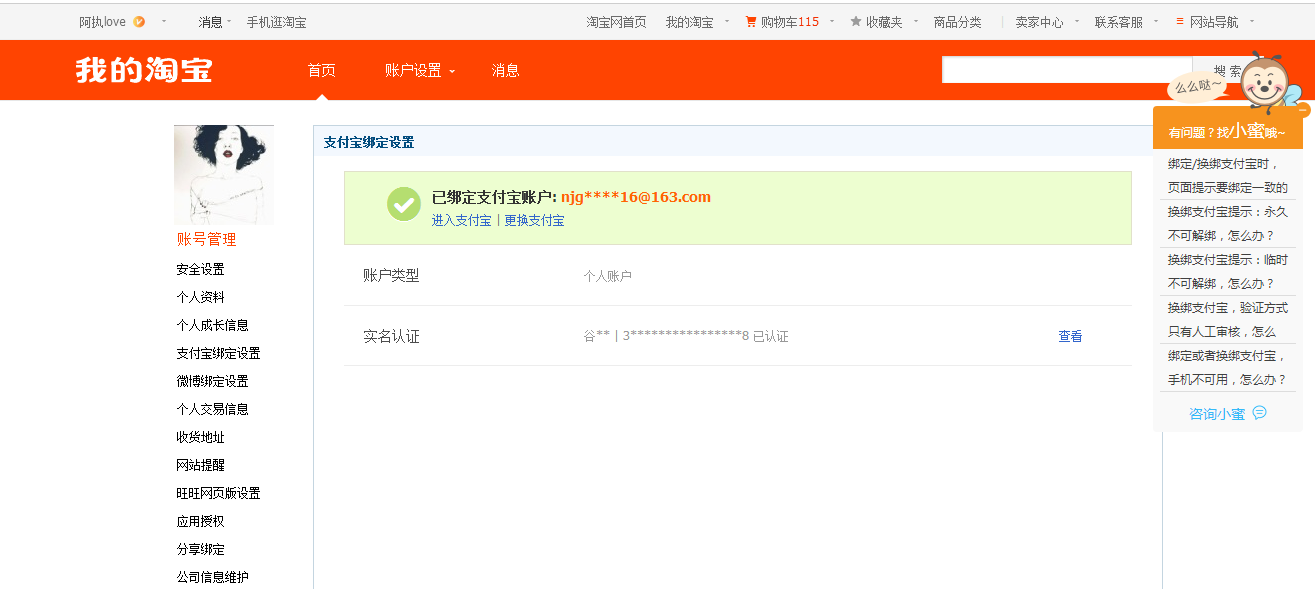Click the 网站导航 list icon
The height and width of the screenshot is (589, 1315).
[1180, 21]
